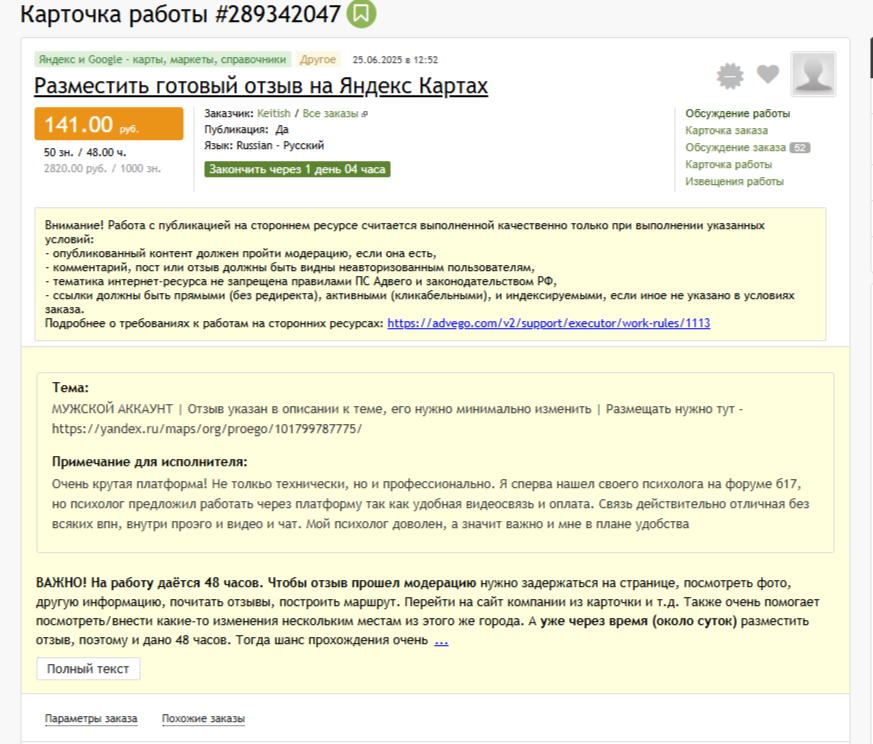
Task: Click the '141.00 руб.' price box
Action: [x=109, y=124]
